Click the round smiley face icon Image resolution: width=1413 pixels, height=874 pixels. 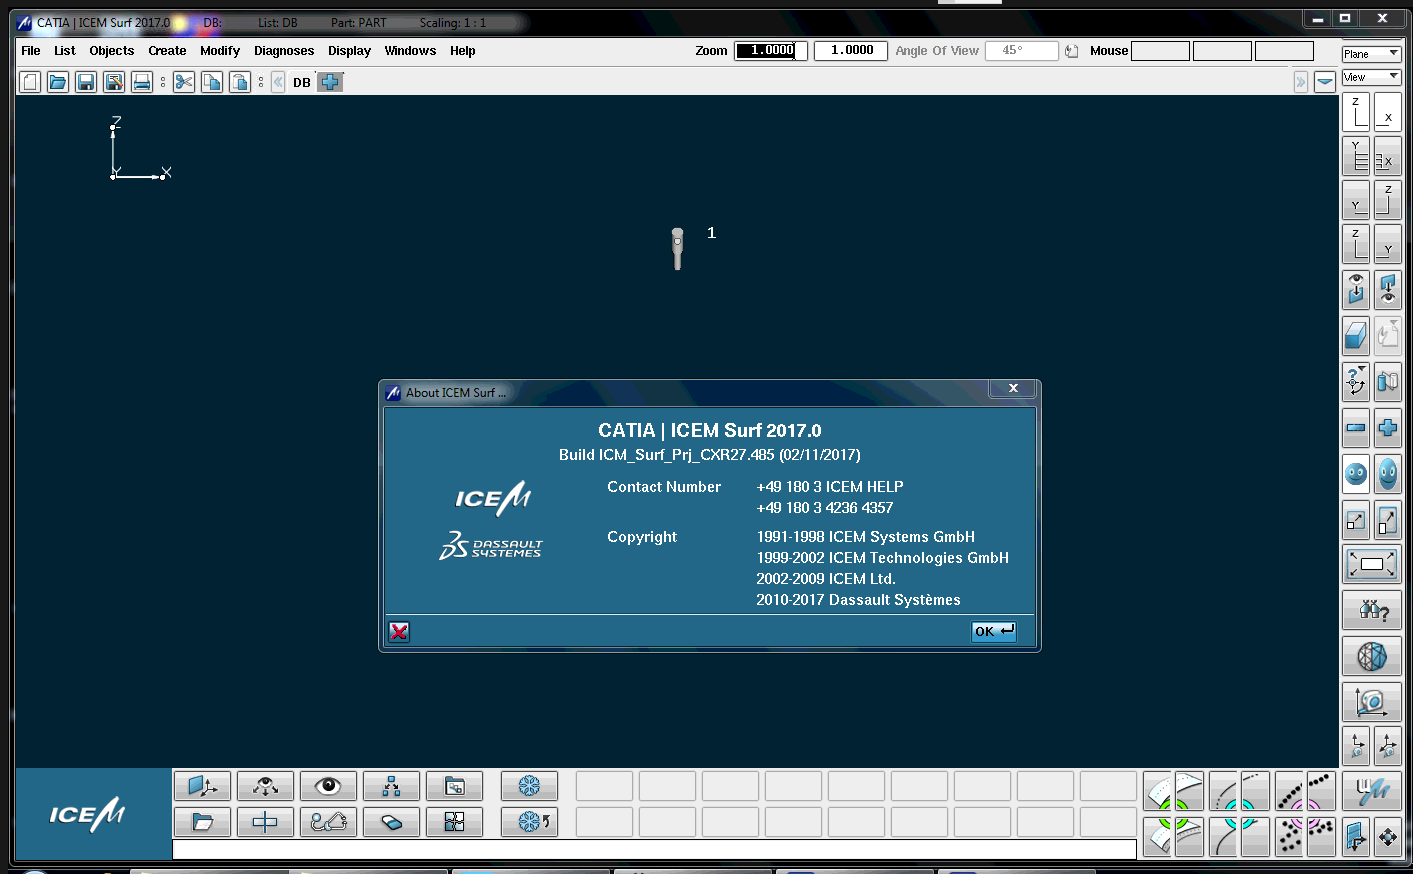pos(1355,472)
